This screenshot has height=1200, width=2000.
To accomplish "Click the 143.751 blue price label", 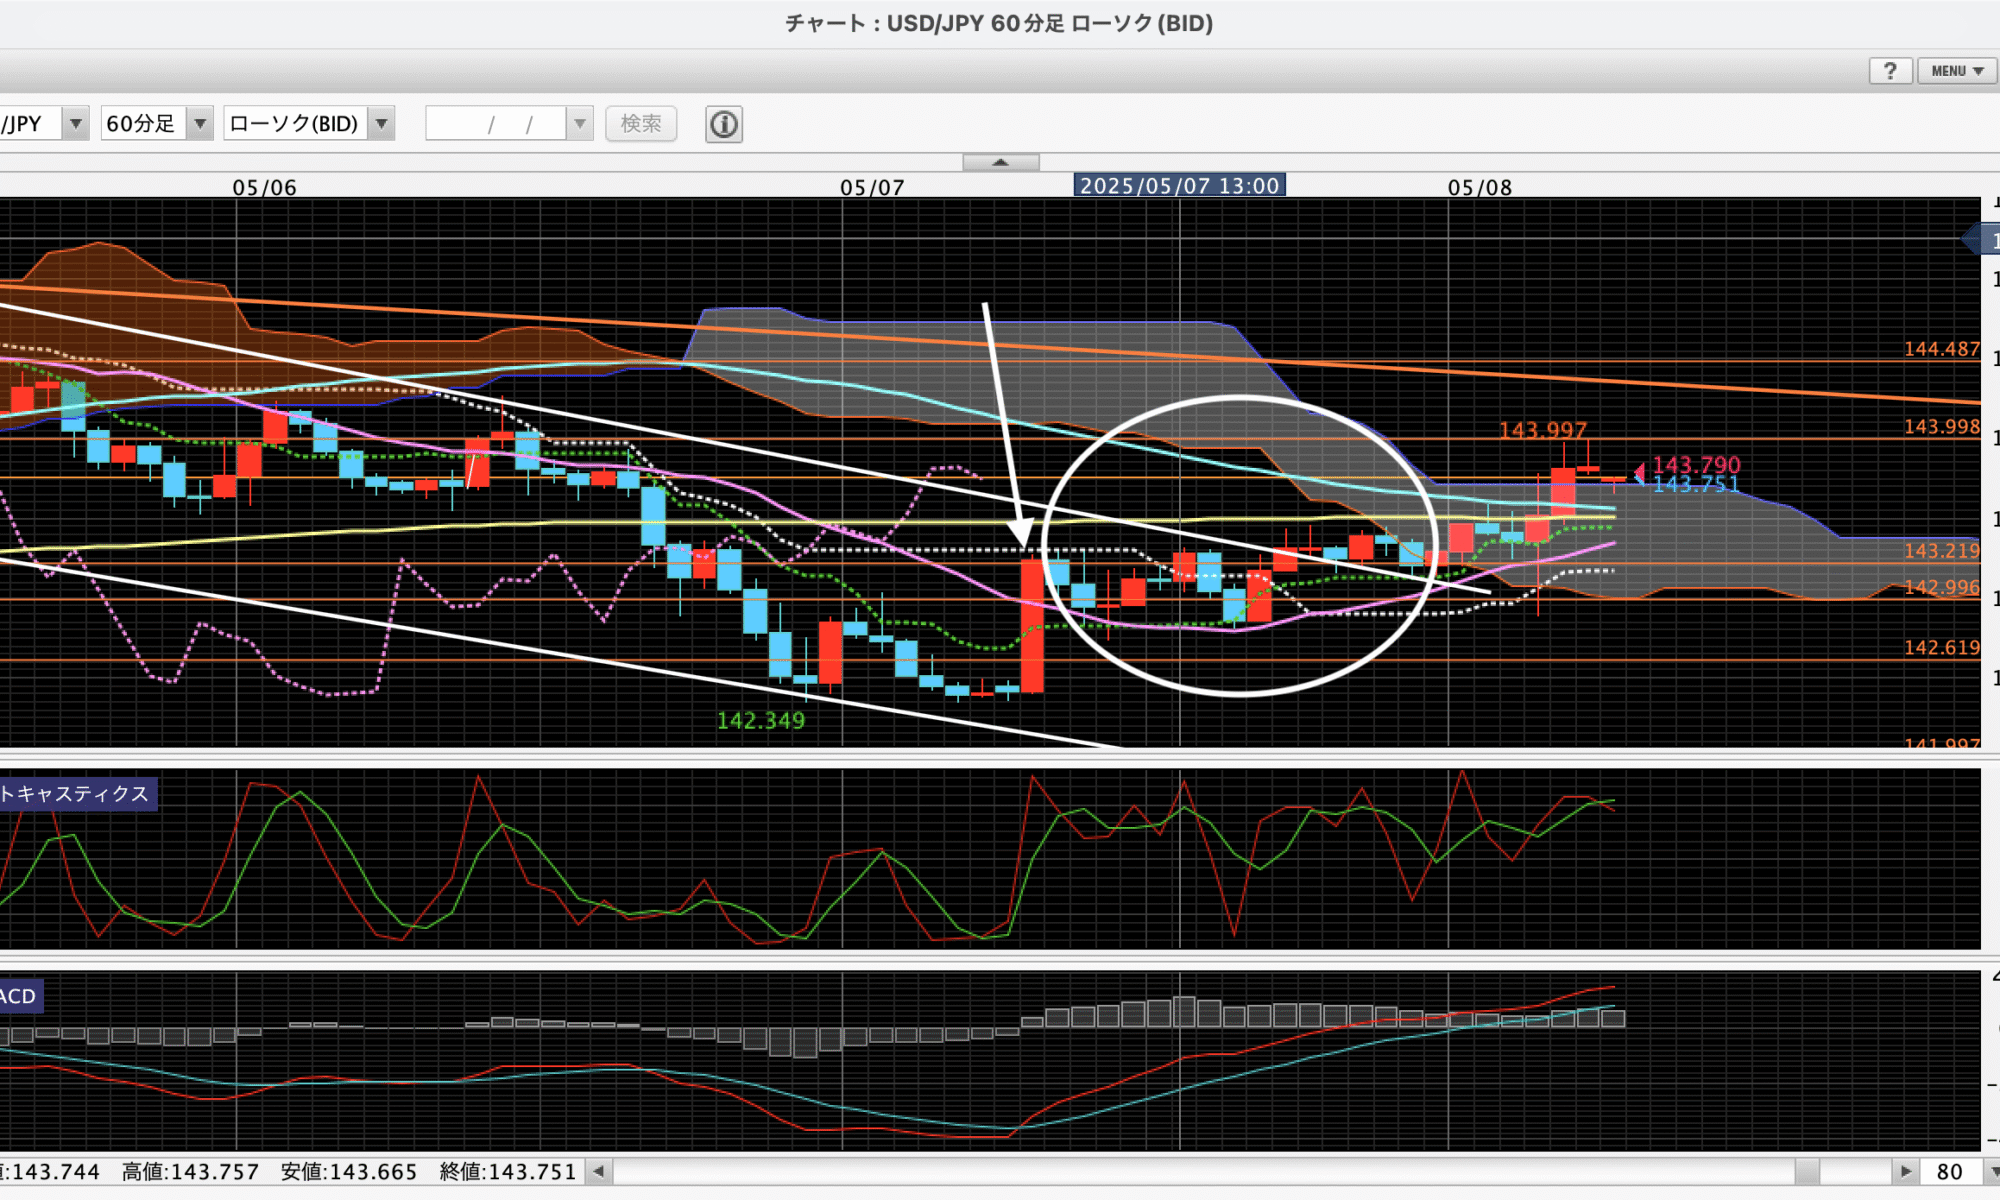I will click(1695, 485).
